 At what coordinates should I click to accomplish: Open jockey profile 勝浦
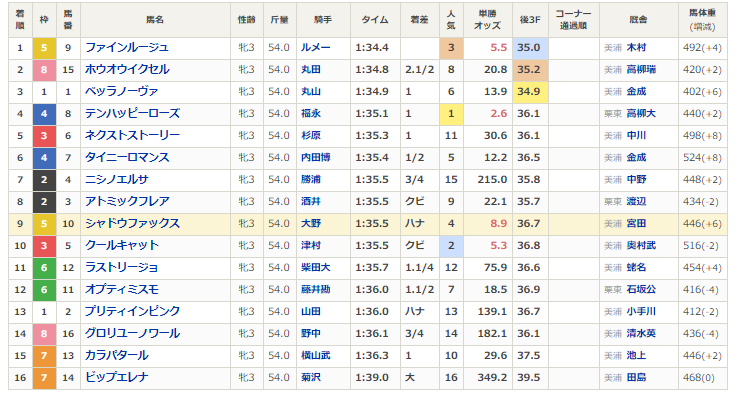[x=311, y=180]
